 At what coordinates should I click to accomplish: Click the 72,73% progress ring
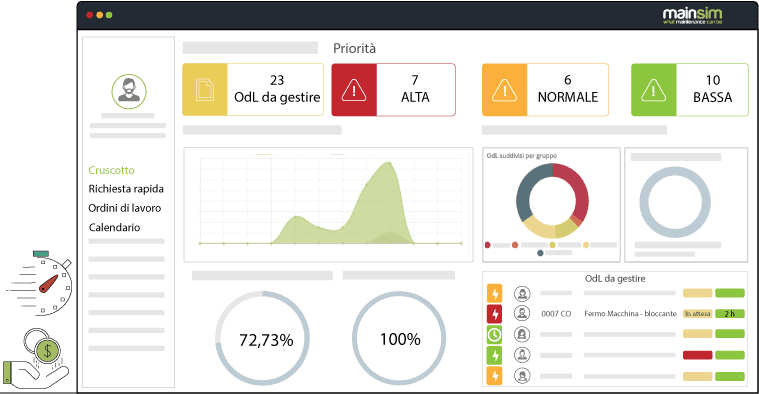pos(262,338)
